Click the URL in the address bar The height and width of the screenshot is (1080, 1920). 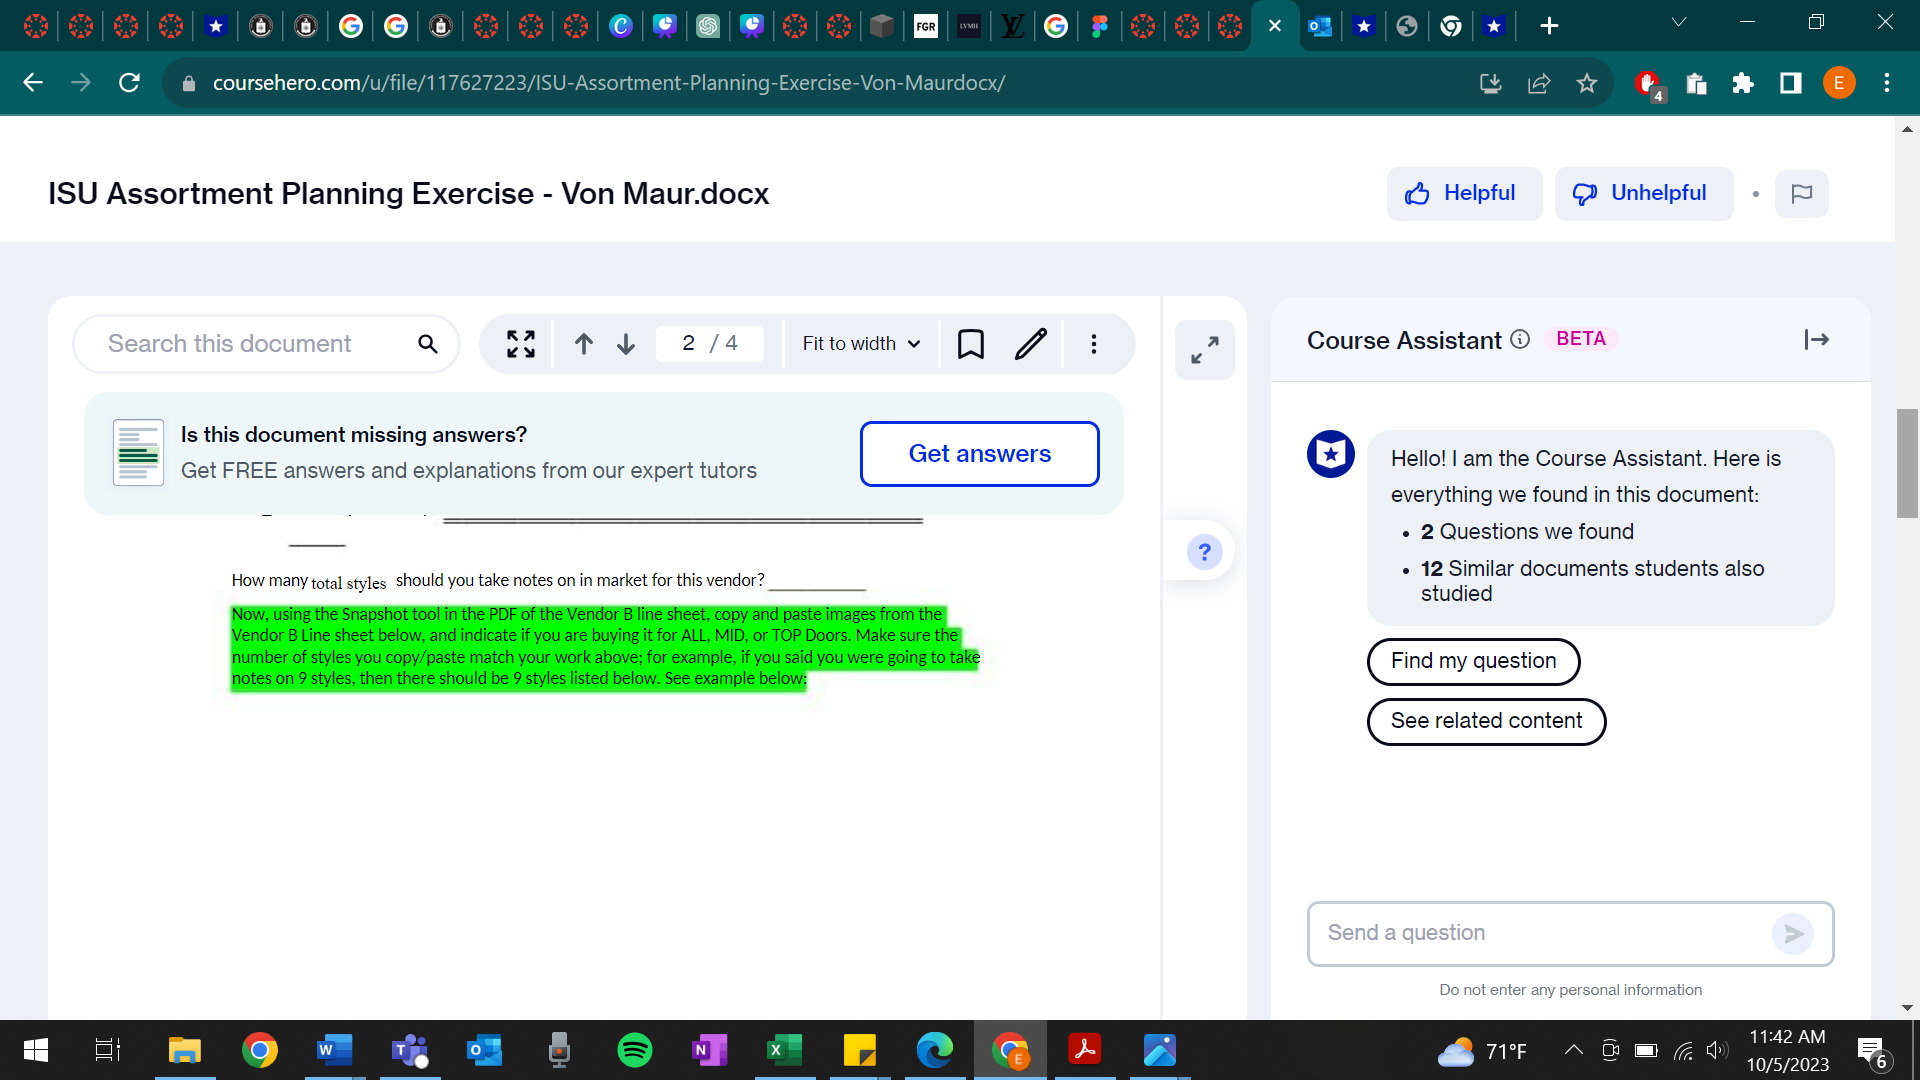coord(609,83)
